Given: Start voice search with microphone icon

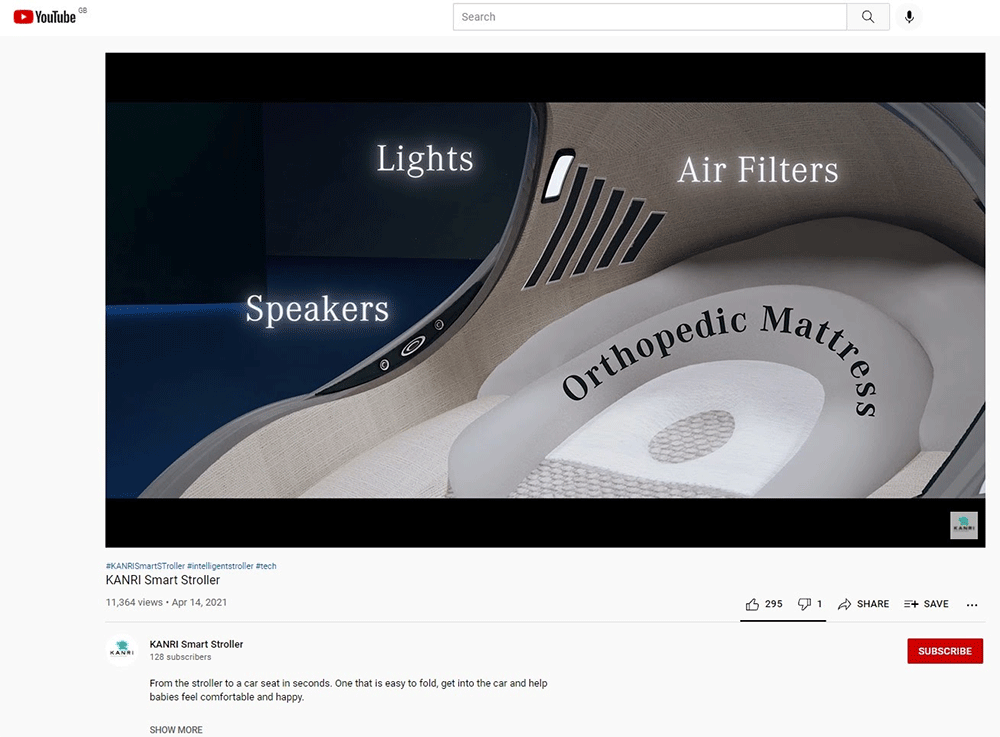Looking at the screenshot, I should coord(909,17).
